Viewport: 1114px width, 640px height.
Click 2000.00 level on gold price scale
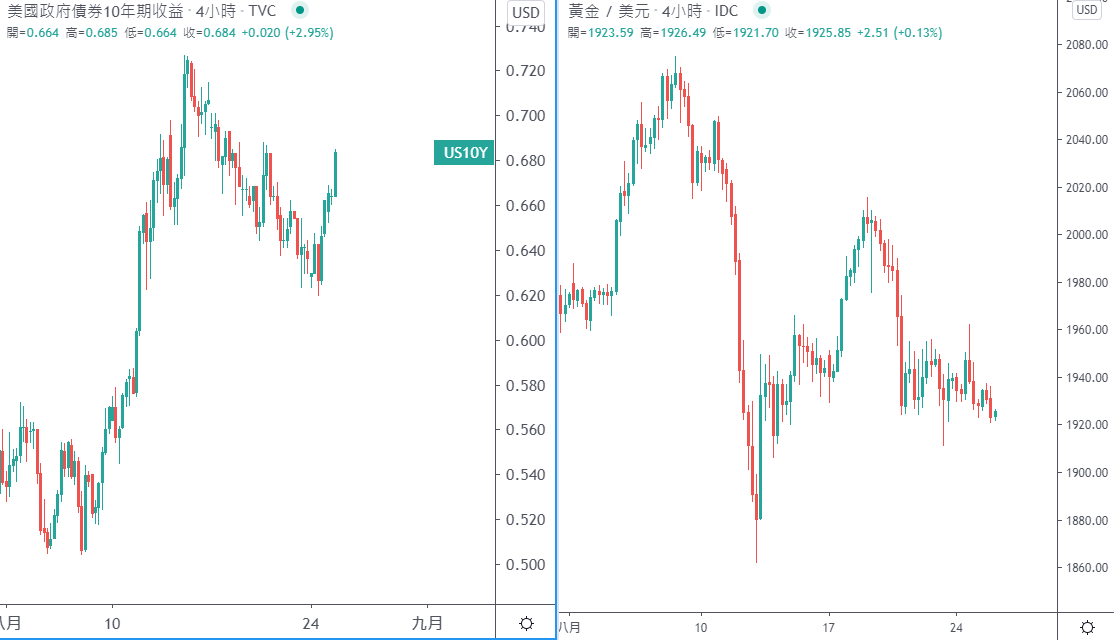click(x=1087, y=235)
